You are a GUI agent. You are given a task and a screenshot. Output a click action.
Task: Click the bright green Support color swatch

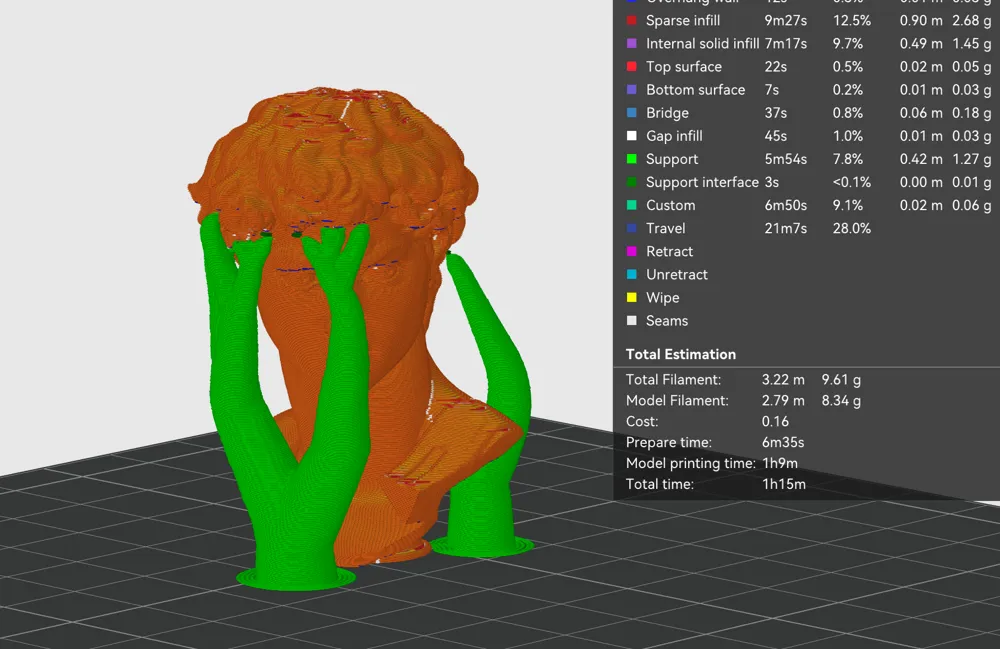pos(631,159)
